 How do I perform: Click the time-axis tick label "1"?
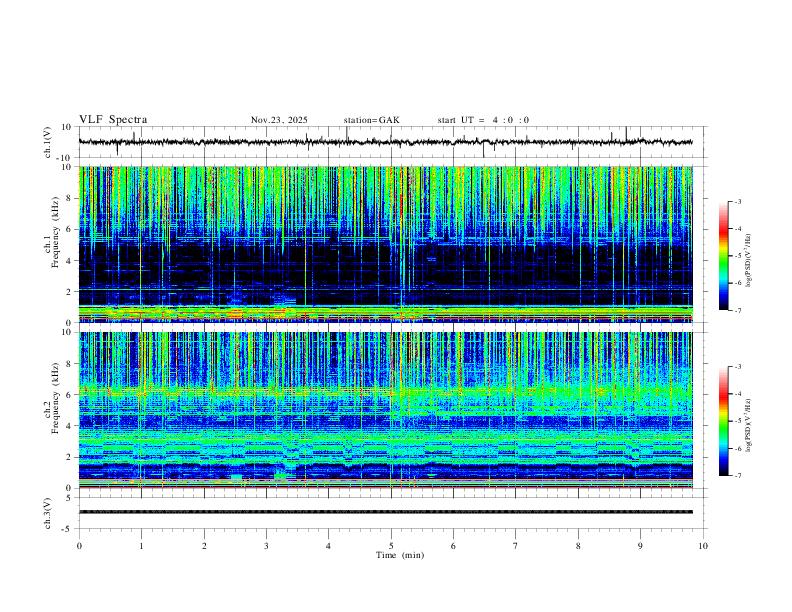[142, 546]
